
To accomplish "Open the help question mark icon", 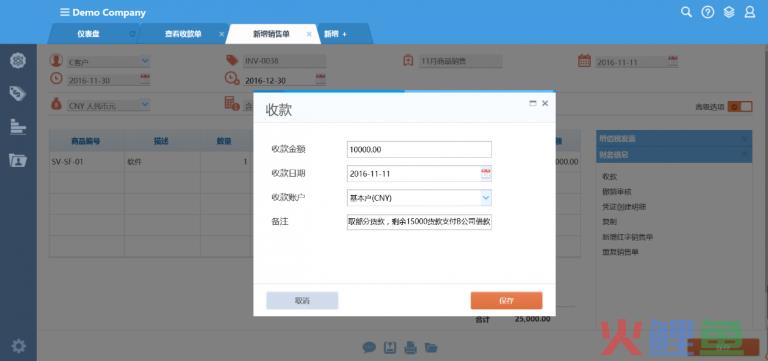I will [707, 12].
